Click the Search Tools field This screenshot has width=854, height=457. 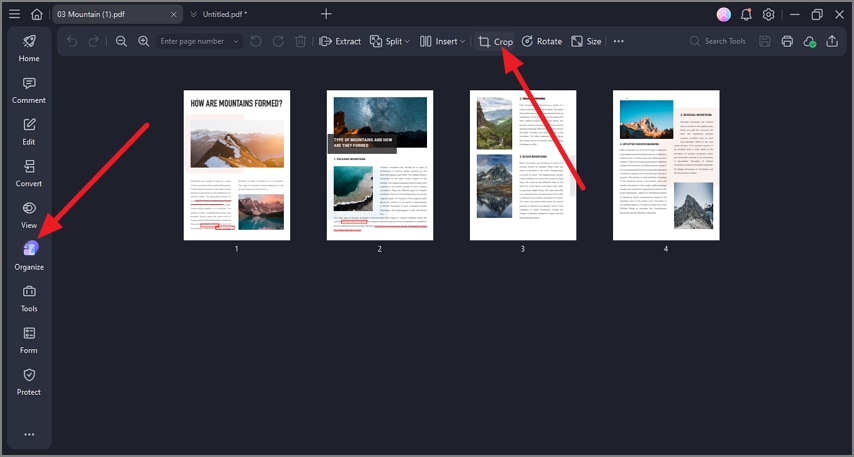[x=718, y=41]
